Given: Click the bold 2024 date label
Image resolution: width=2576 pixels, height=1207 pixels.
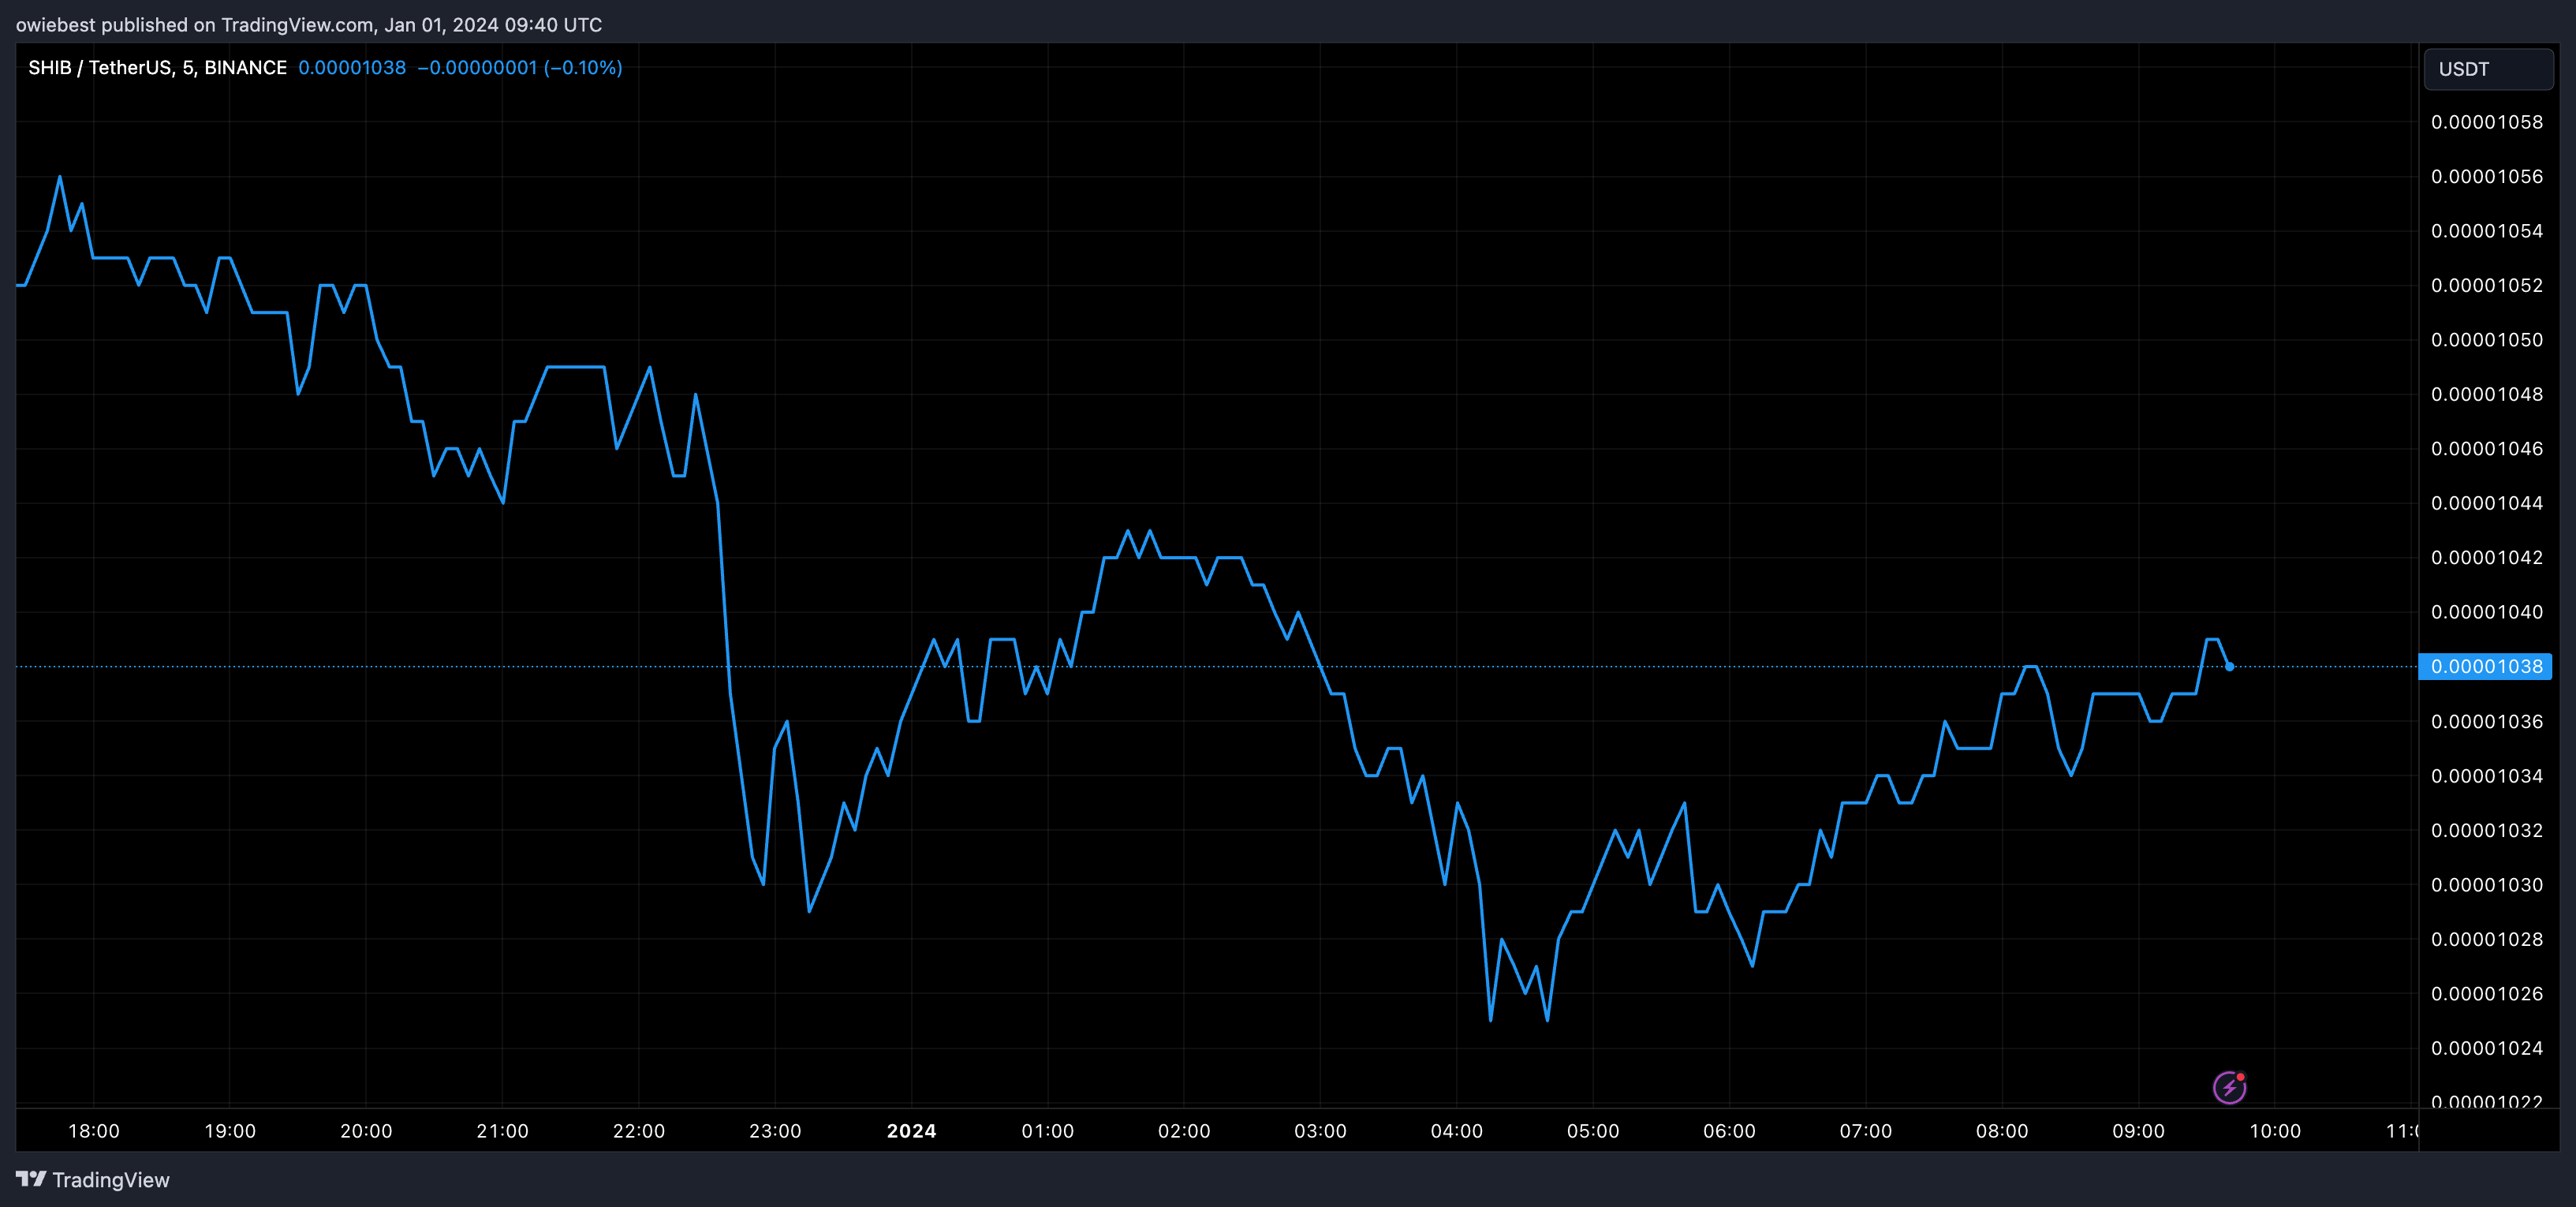Looking at the screenshot, I should tap(911, 1131).
